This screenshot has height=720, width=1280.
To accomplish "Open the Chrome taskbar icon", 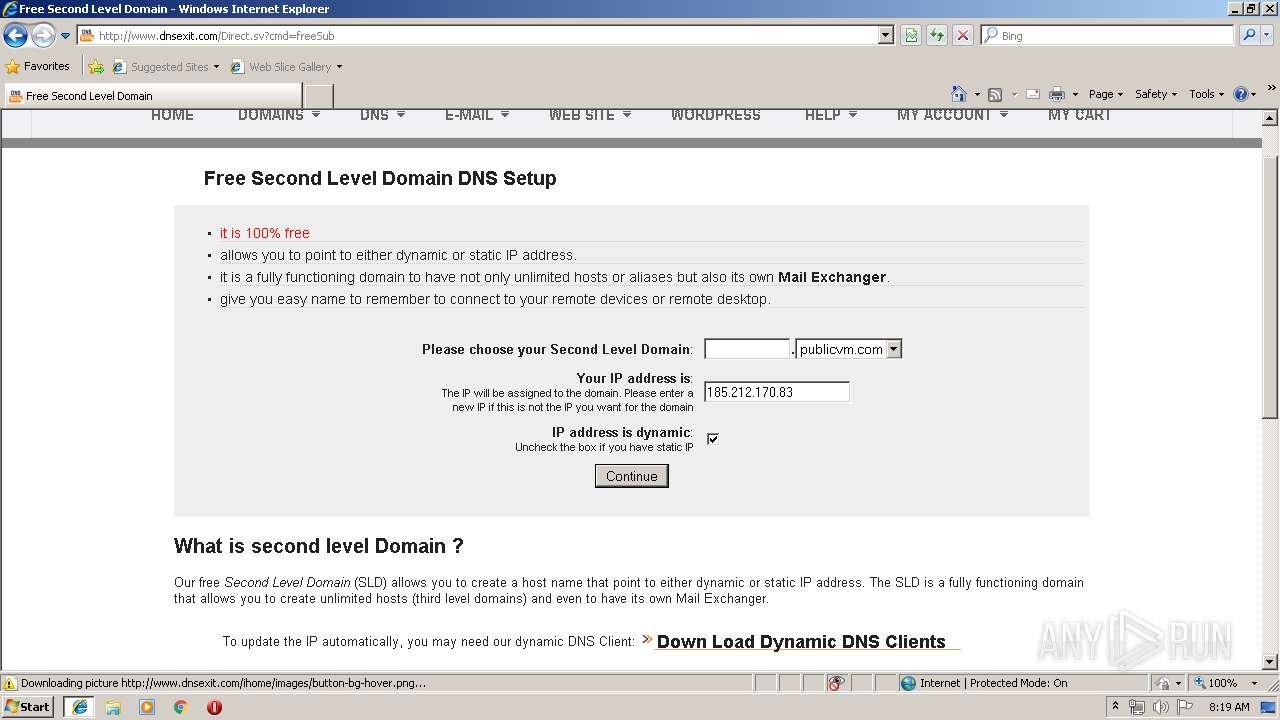I will click(x=181, y=707).
